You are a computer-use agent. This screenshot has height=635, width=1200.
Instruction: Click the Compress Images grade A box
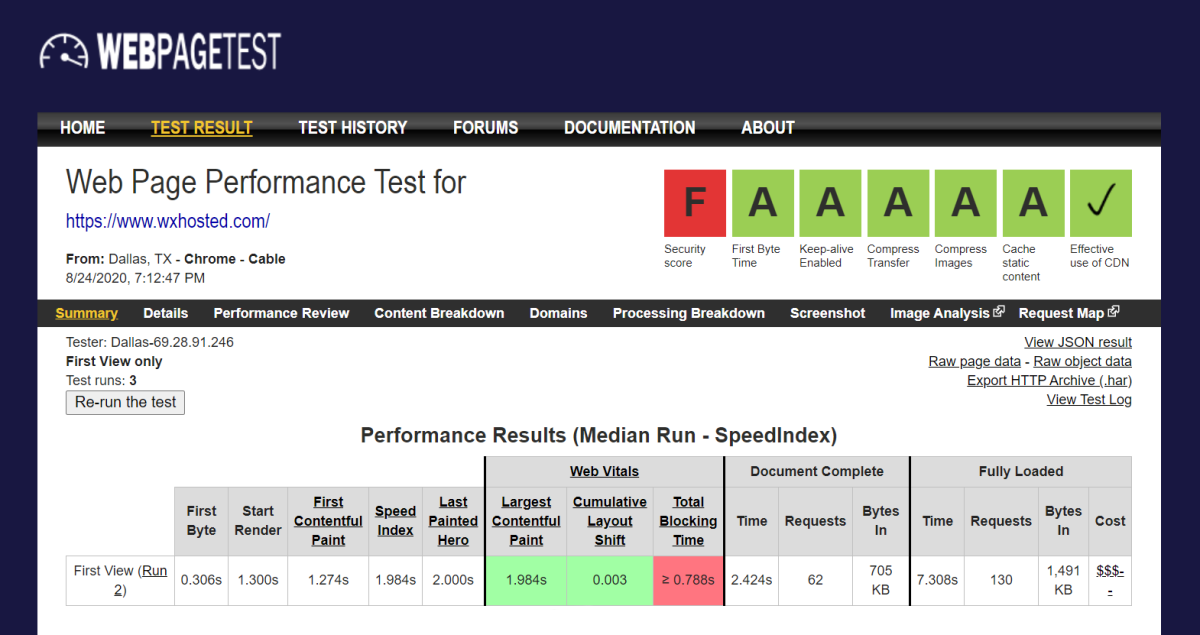pyautogui.click(x=965, y=203)
